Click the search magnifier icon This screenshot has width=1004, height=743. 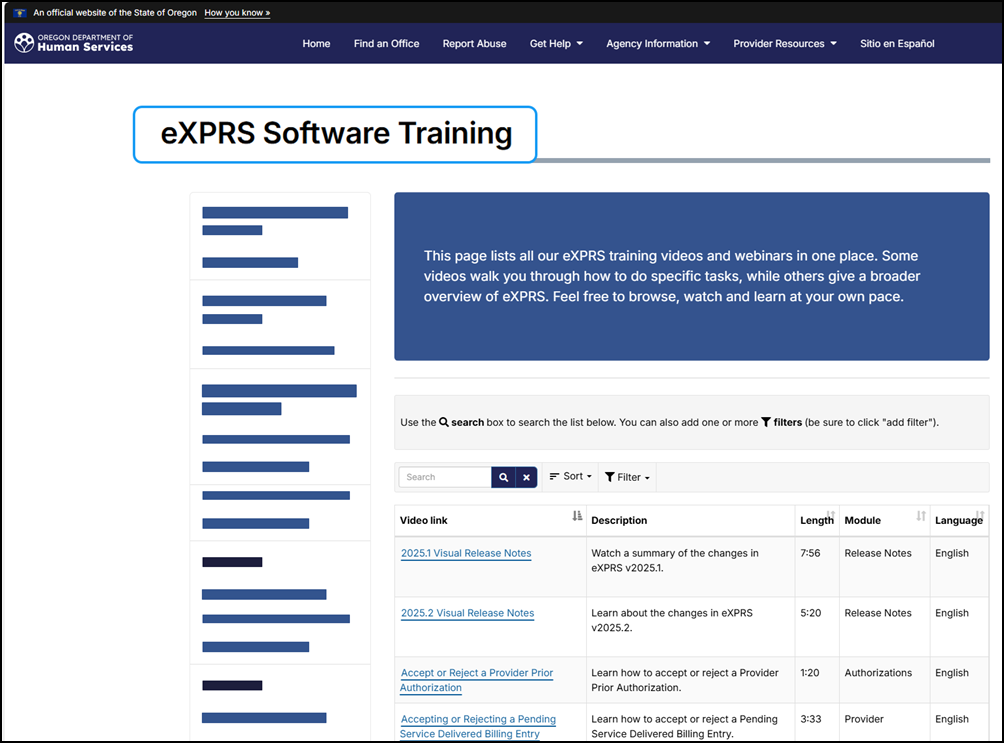coord(503,477)
